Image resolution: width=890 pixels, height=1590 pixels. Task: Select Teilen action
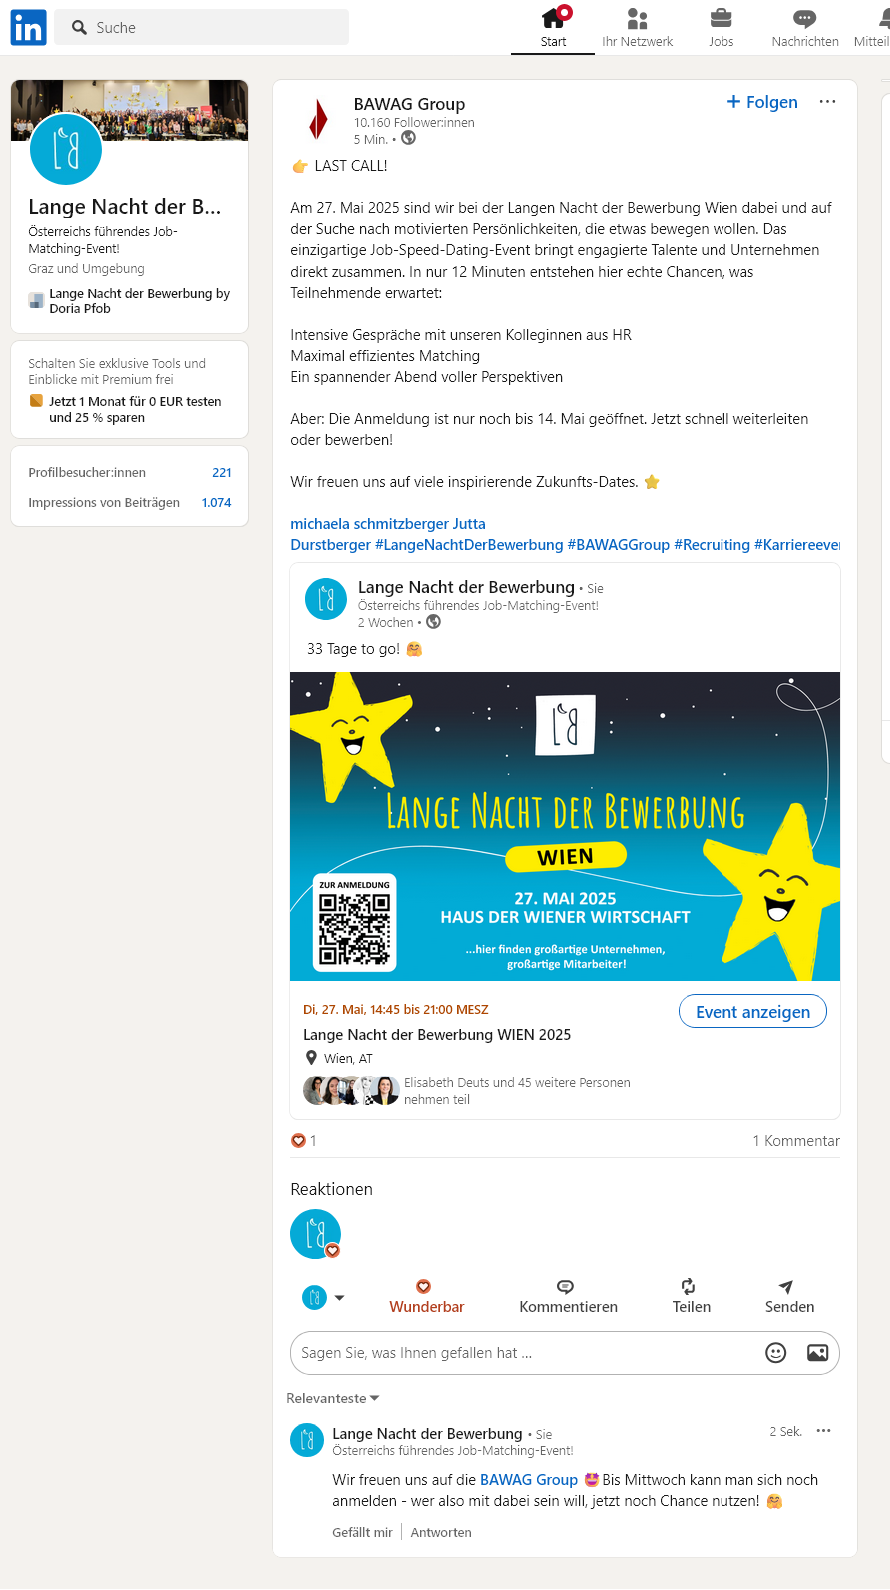click(691, 1296)
